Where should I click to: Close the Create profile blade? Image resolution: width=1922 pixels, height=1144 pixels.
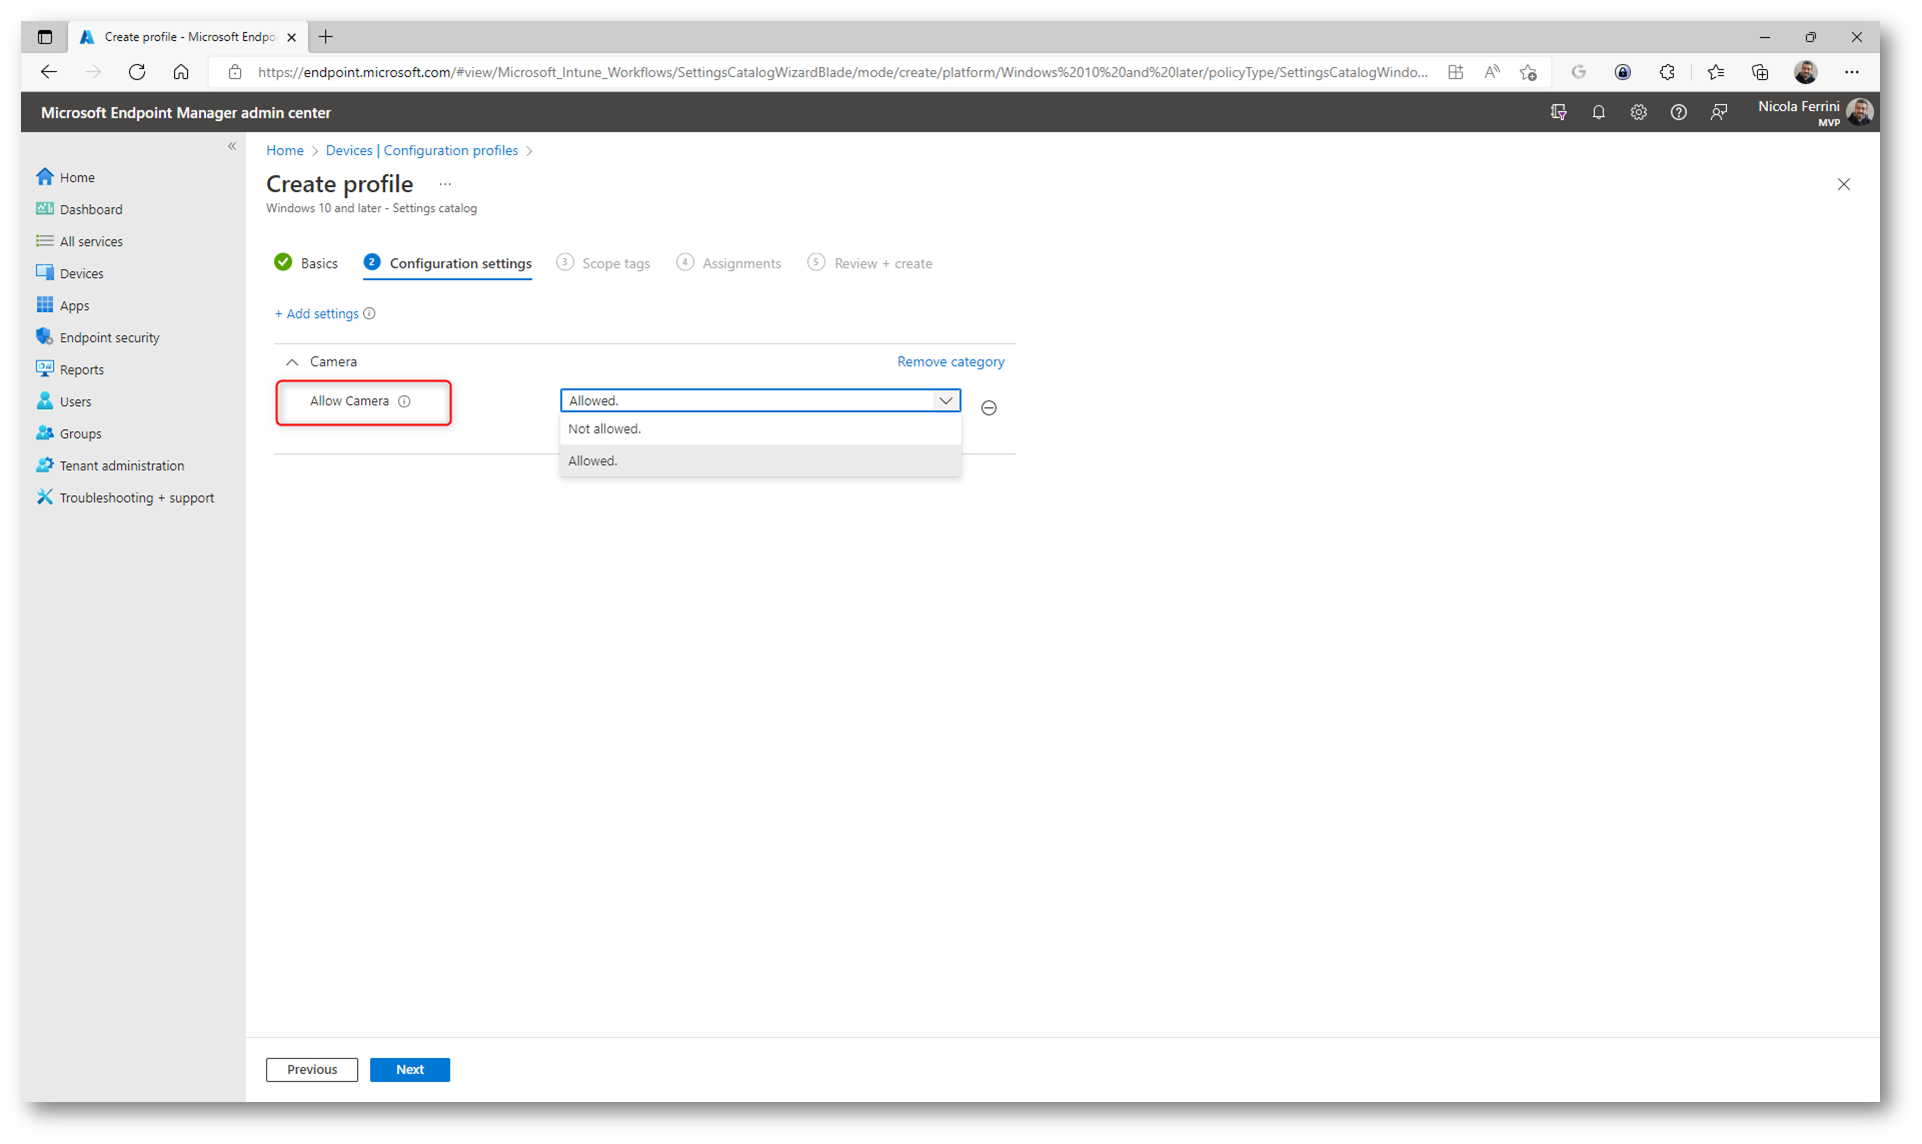(1843, 184)
